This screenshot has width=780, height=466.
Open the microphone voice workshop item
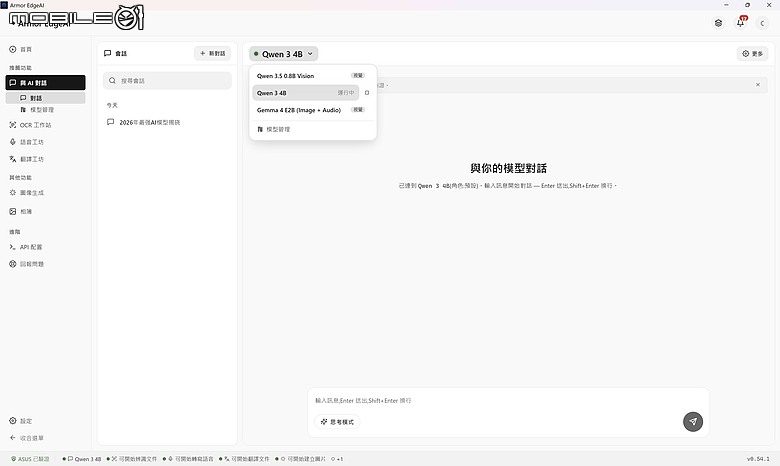[x=27, y=142]
